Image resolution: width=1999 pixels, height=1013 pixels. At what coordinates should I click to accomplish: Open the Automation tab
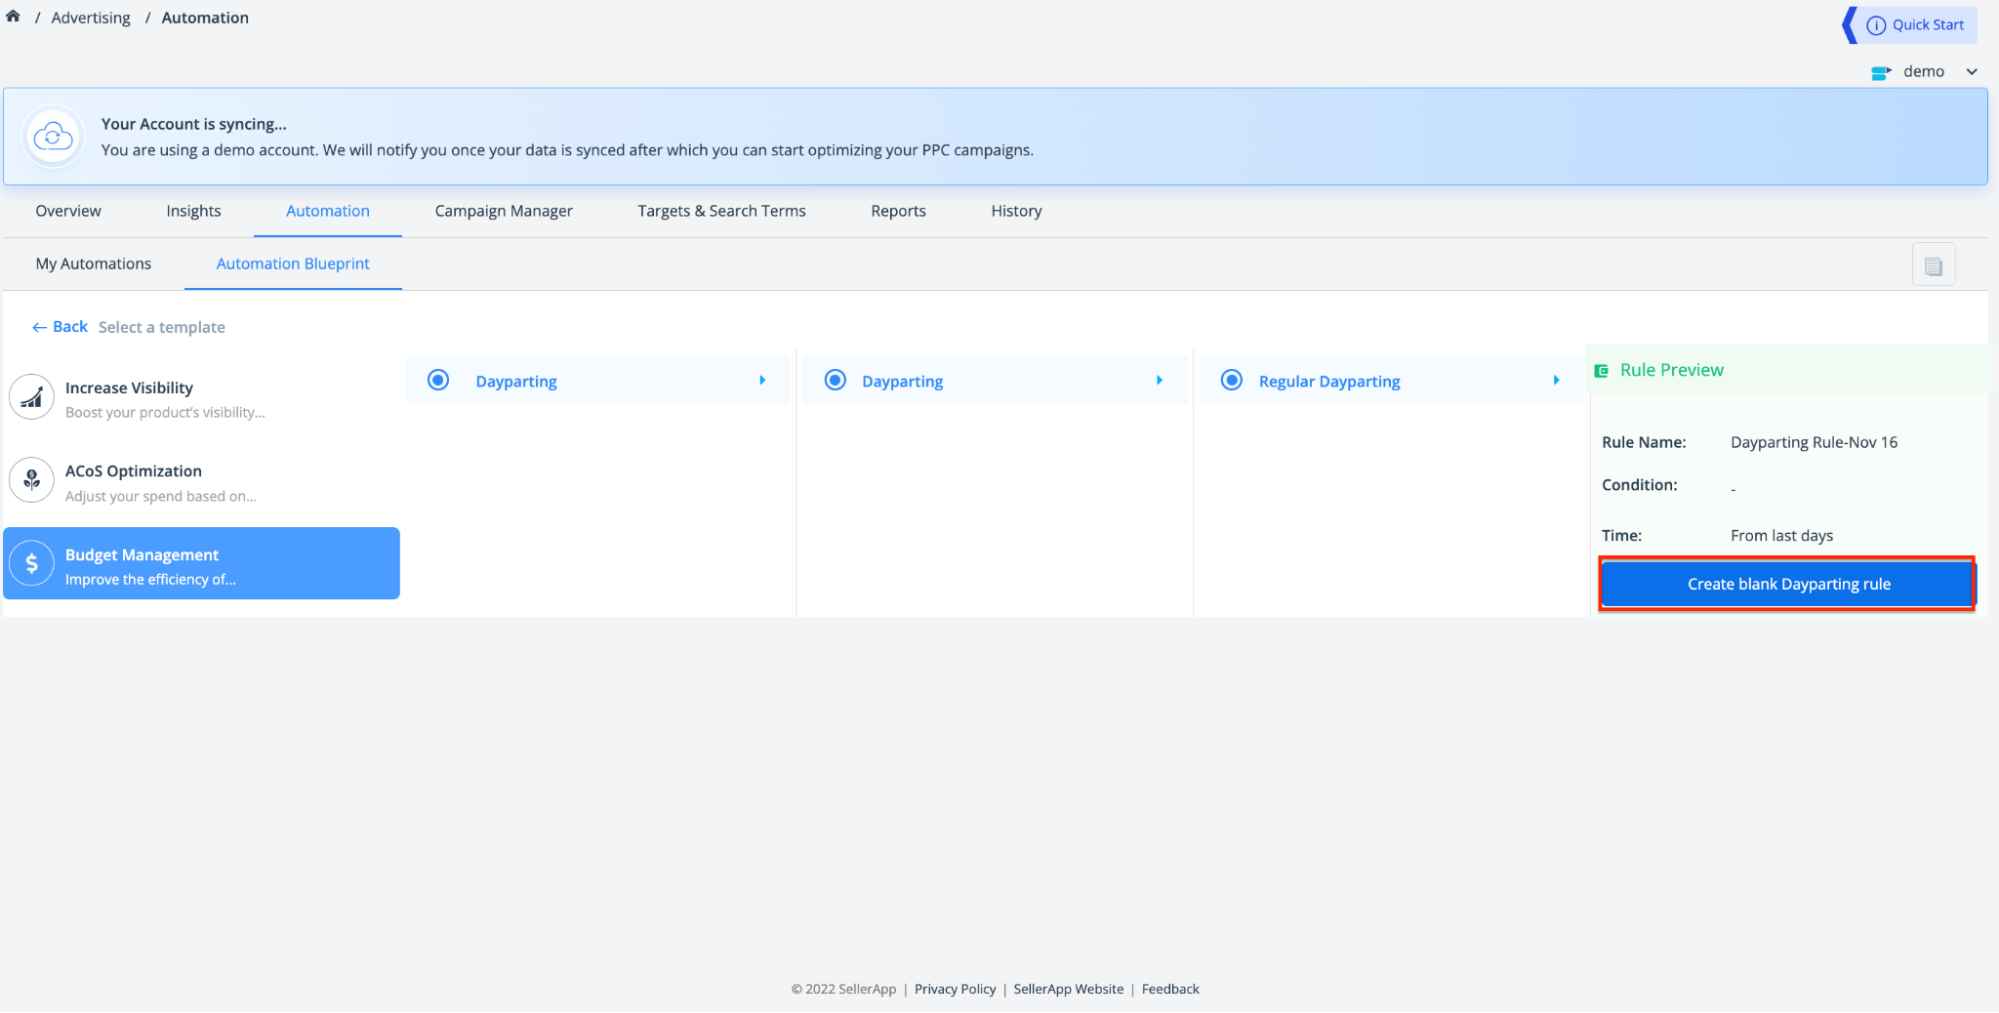coord(328,211)
